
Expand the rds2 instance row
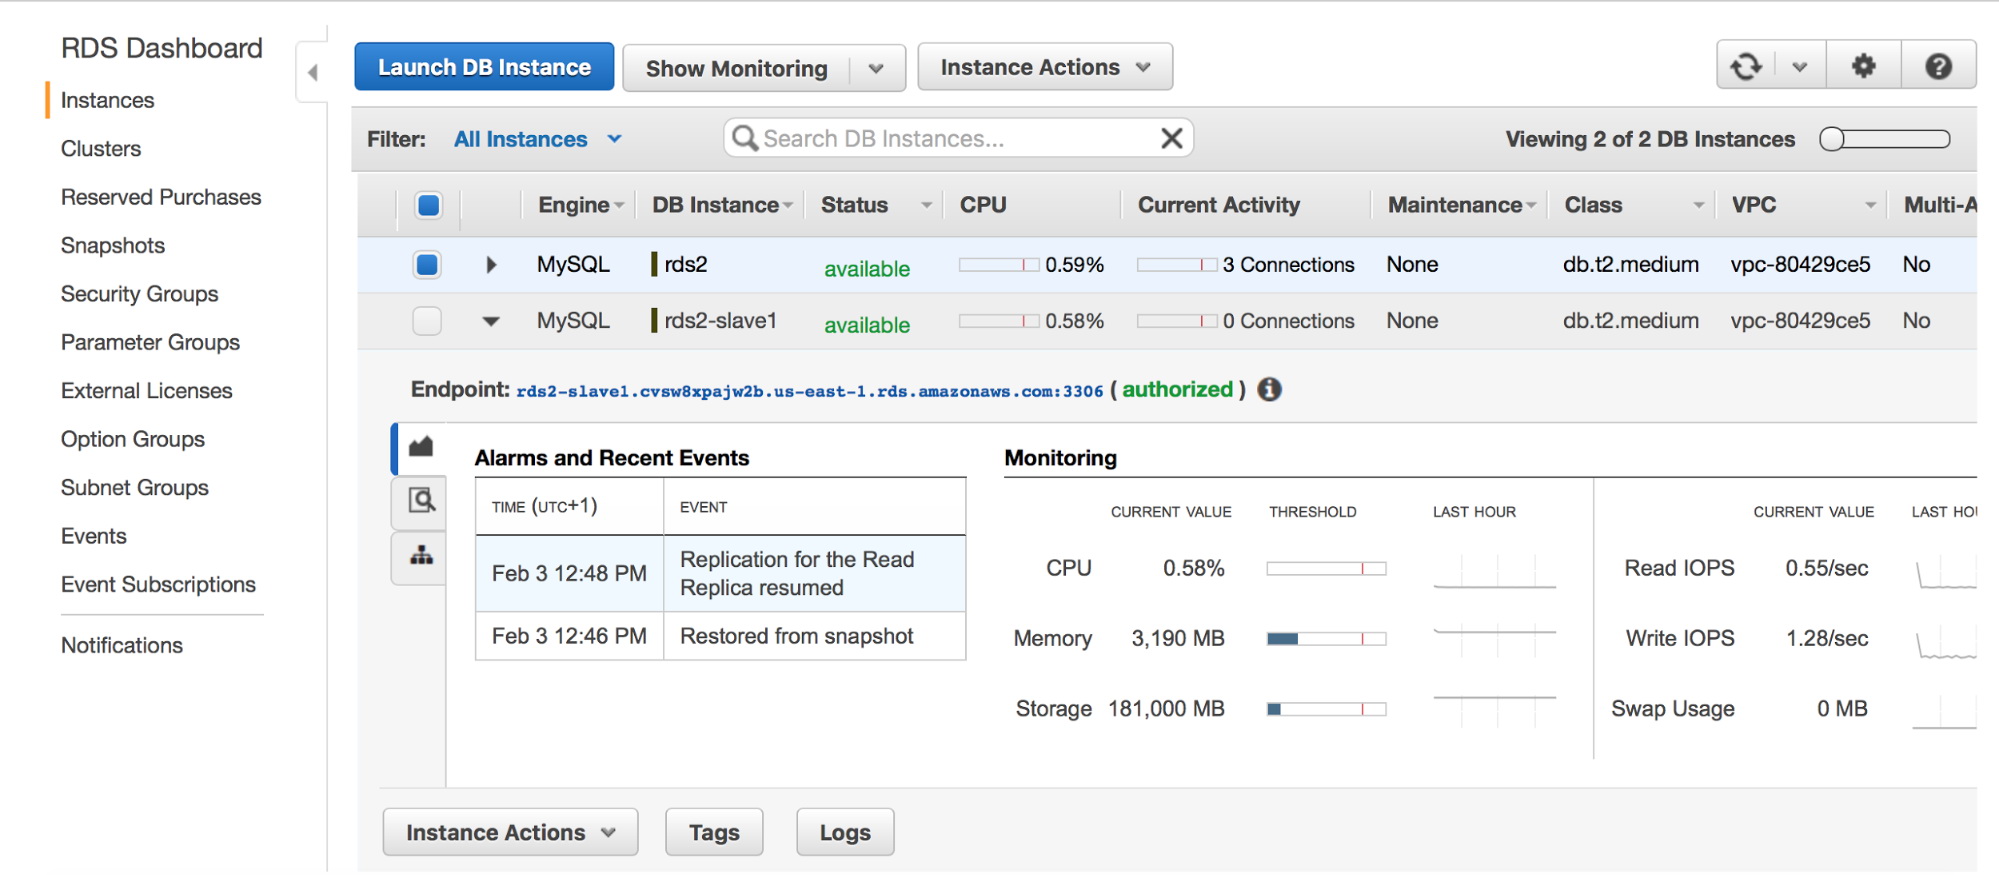(x=491, y=264)
